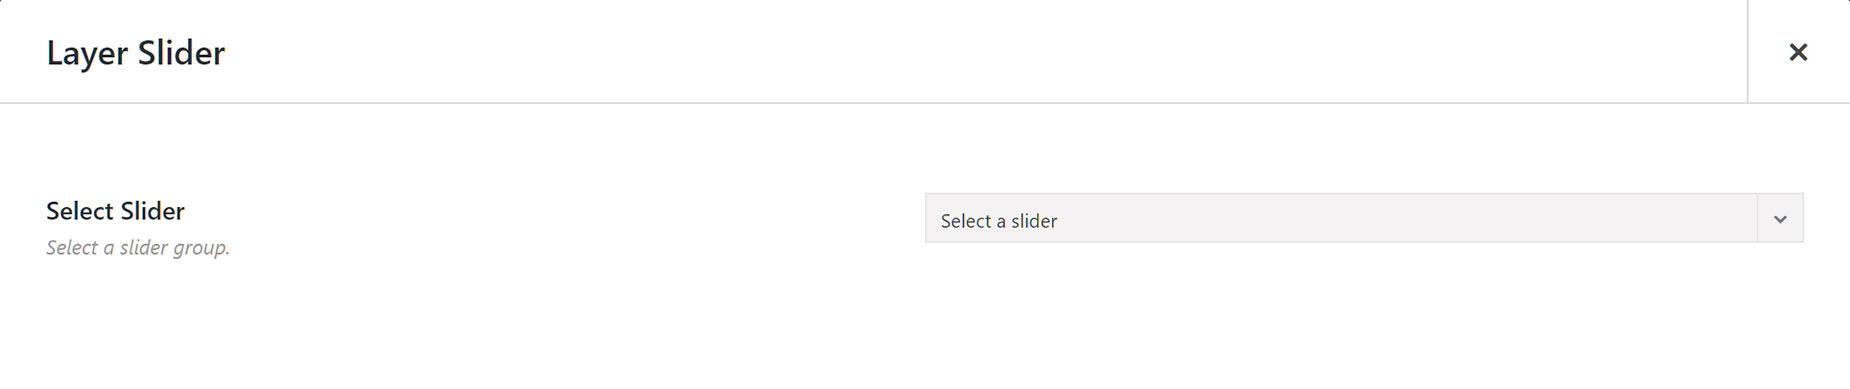
Task: Open the Select a slider dropdown
Action: [1364, 218]
